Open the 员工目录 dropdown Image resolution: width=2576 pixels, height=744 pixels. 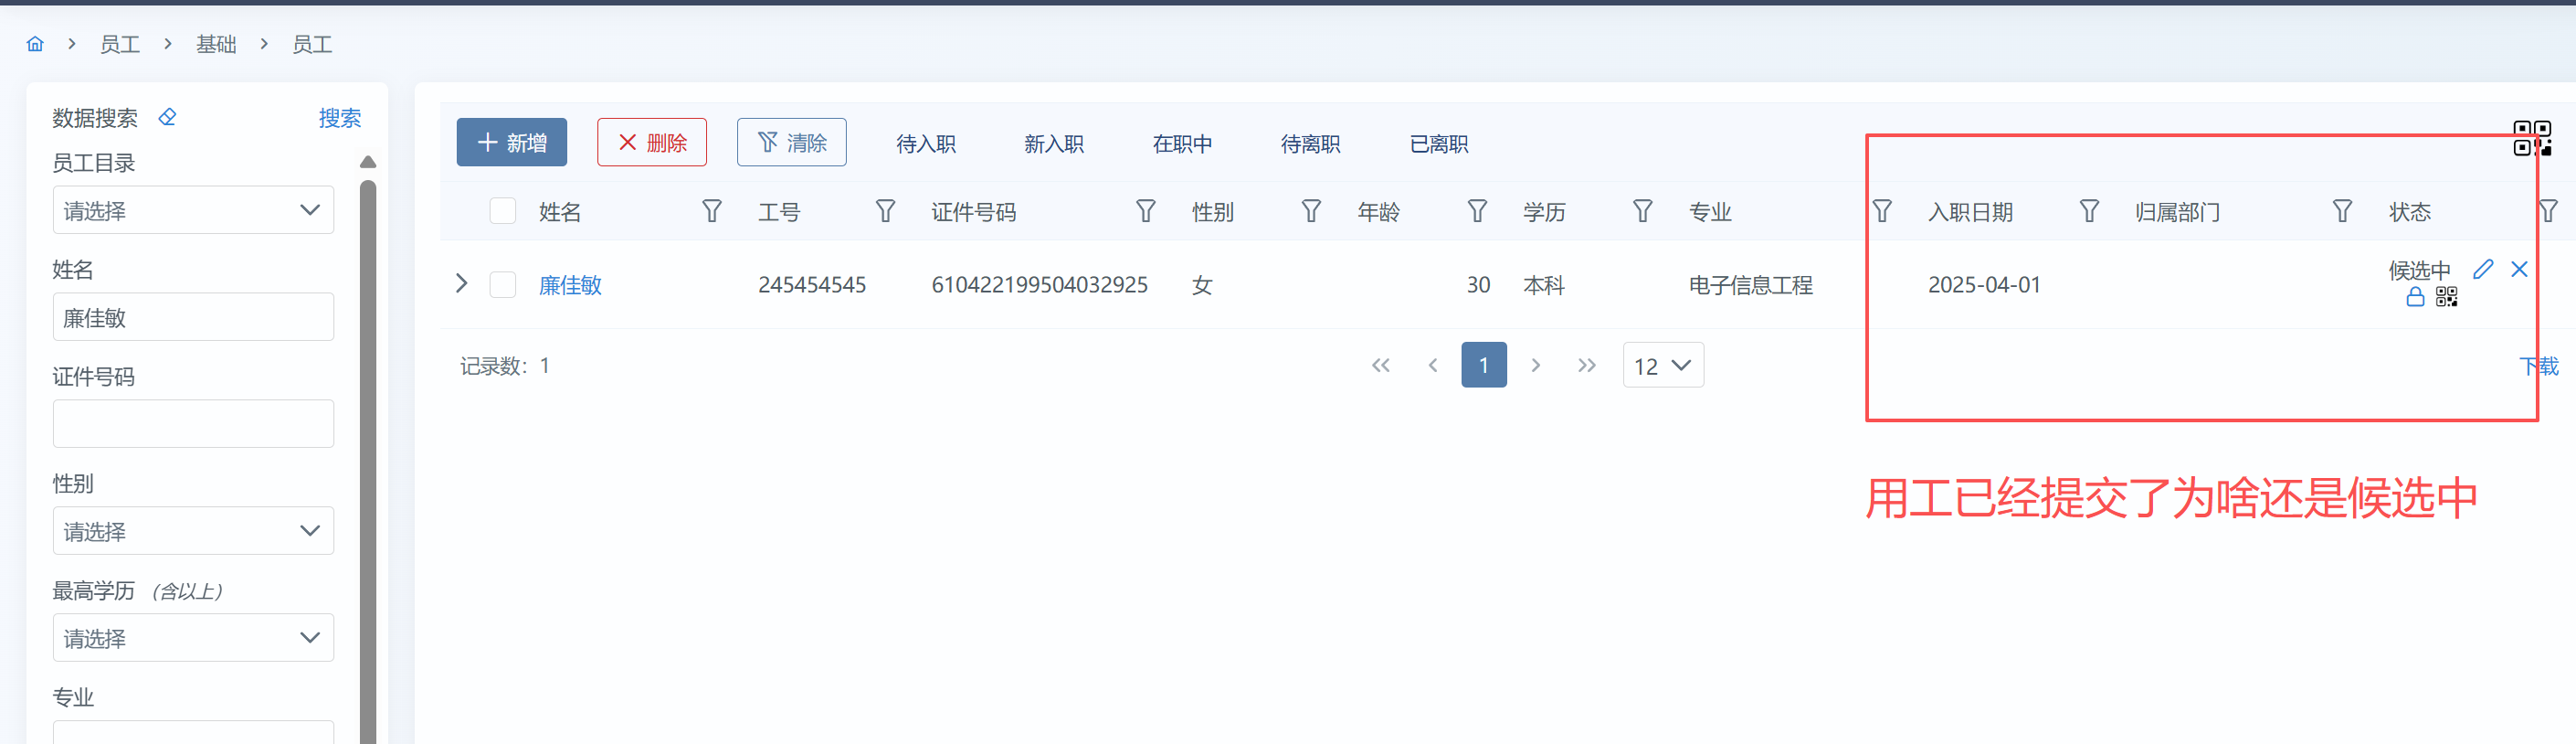(x=193, y=210)
